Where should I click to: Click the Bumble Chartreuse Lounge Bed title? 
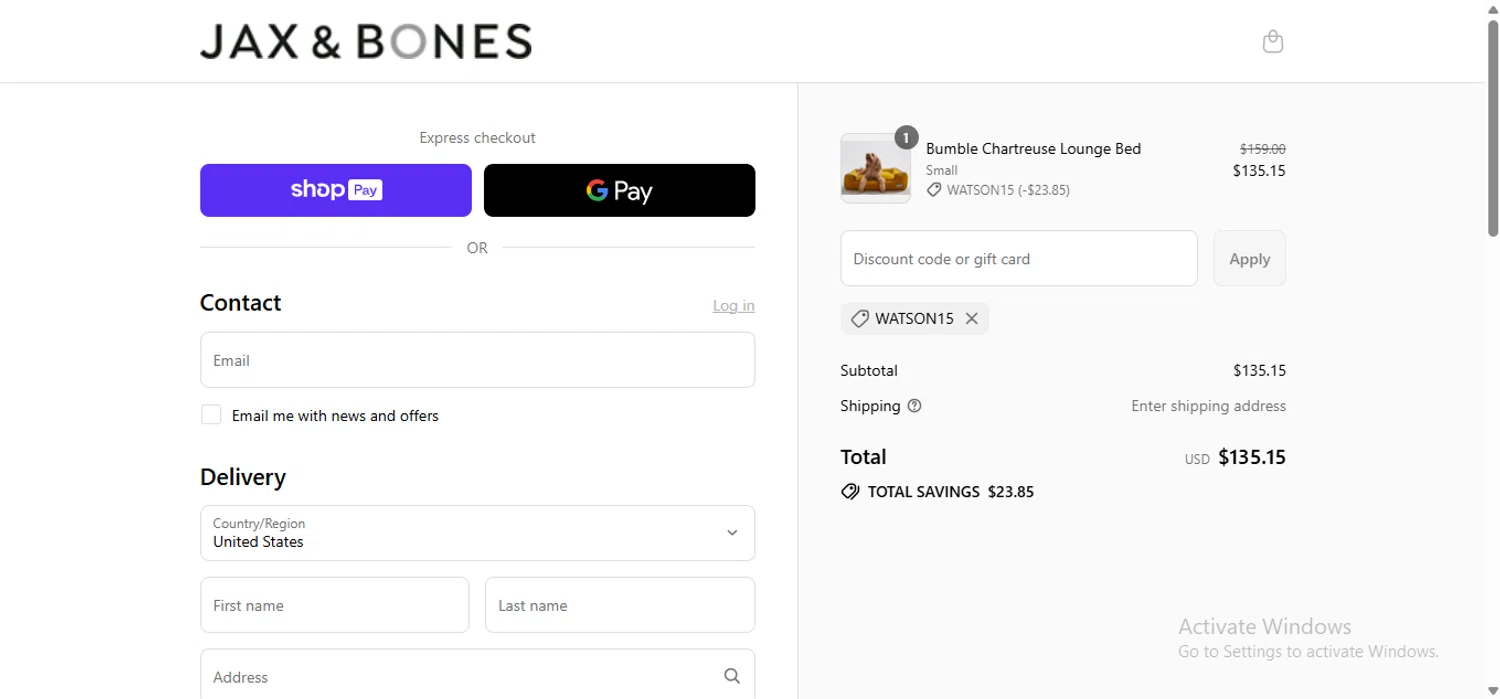pos(1033,149)
